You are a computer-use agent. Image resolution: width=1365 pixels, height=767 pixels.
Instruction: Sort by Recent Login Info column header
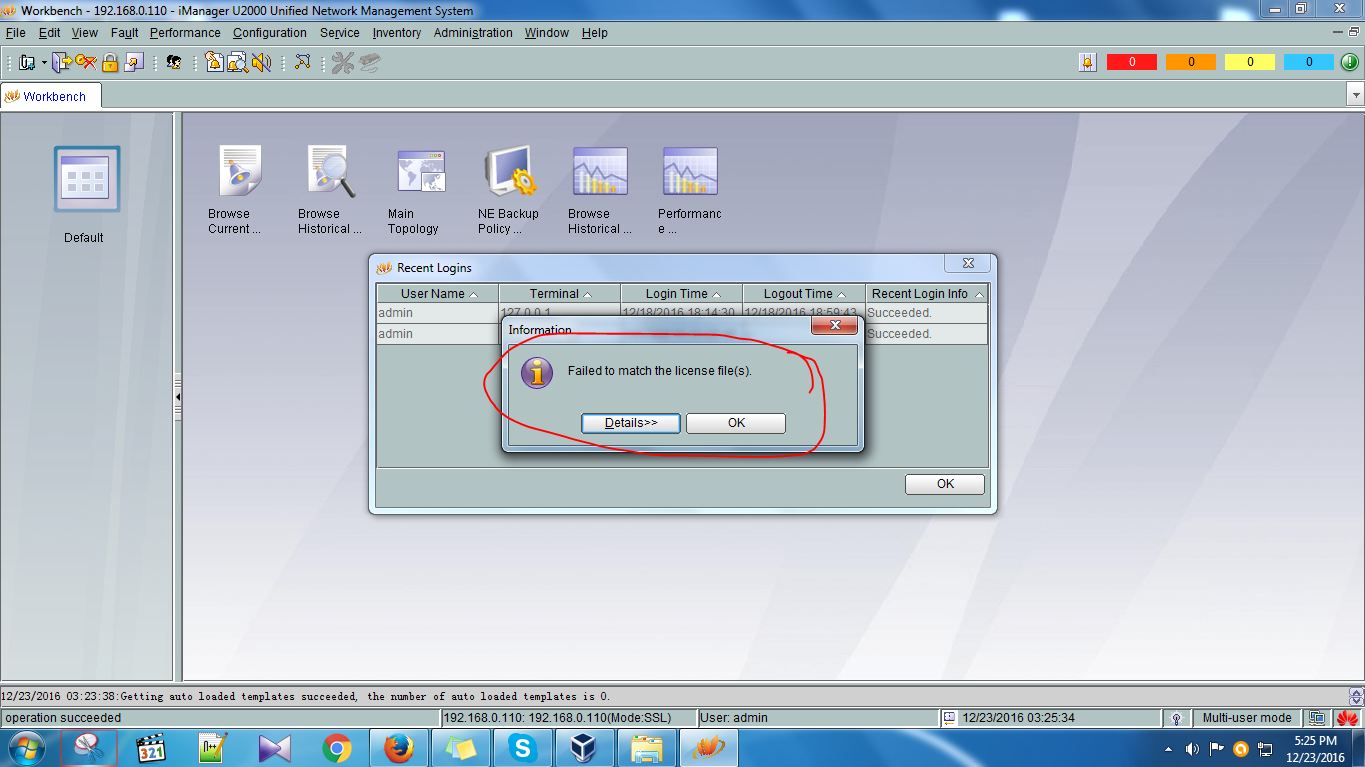pyautogui.click(x=926, y=294)
